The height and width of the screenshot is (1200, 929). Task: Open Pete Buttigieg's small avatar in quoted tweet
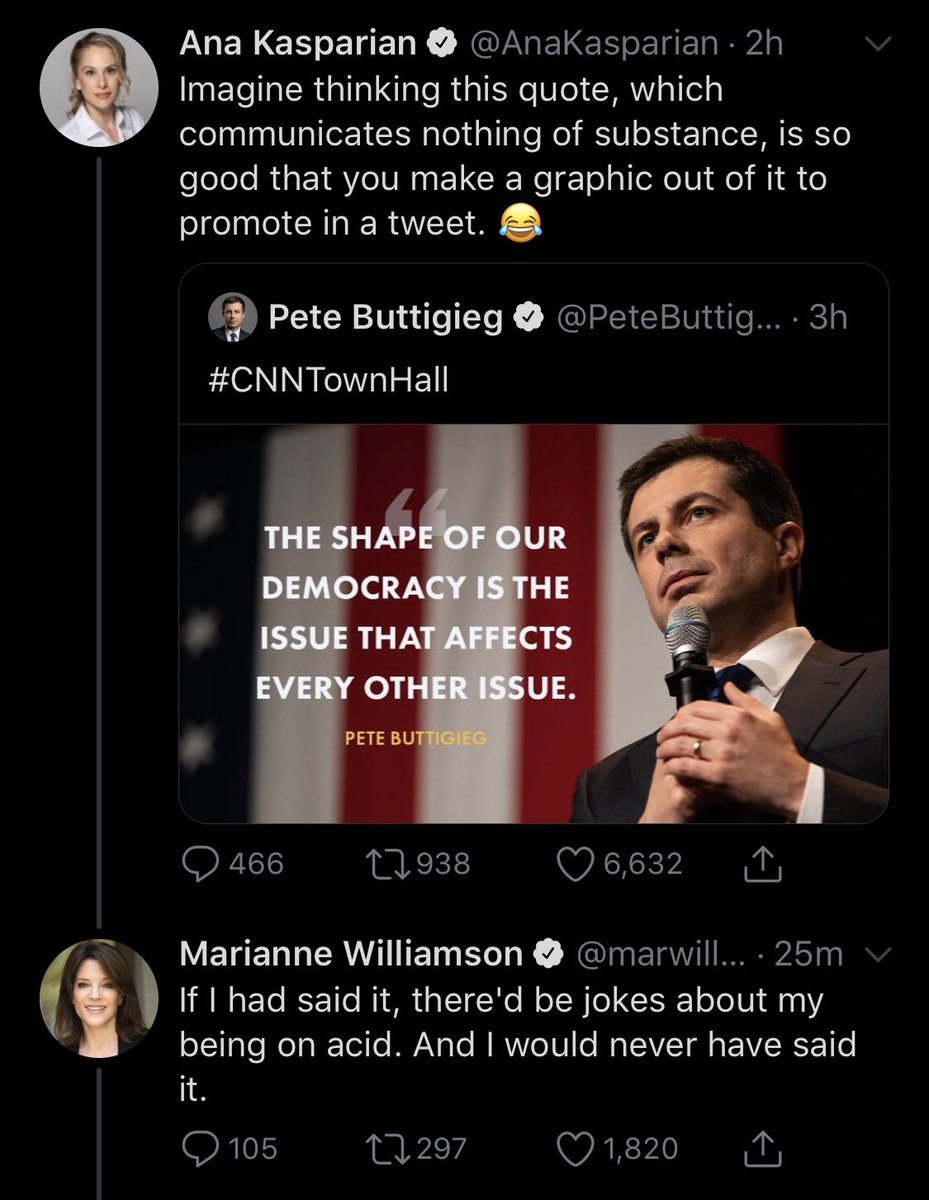232,319
